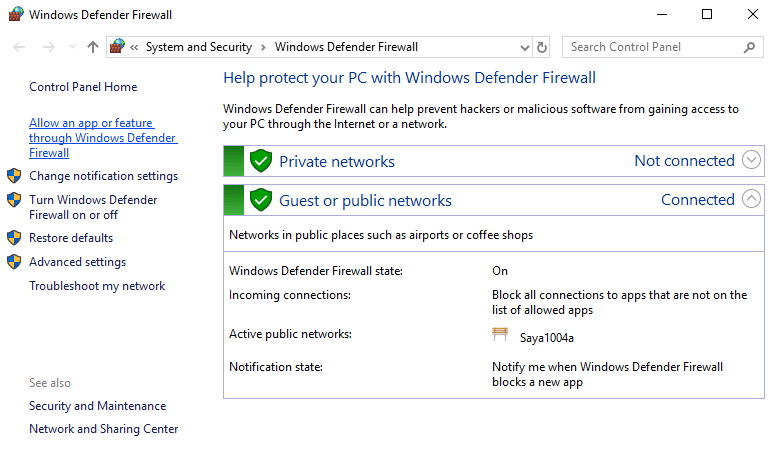Close the Windows Defender Firewall window
This screenshot has width=775, height=455.
(x=753, y=14)
